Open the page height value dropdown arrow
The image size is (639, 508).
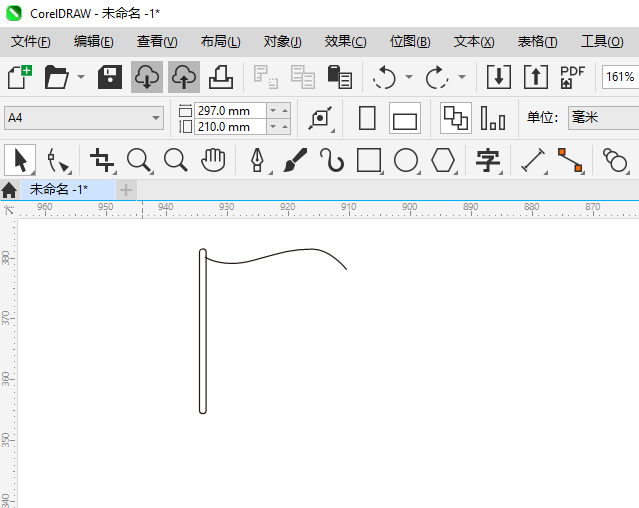[x=273, y=127]
